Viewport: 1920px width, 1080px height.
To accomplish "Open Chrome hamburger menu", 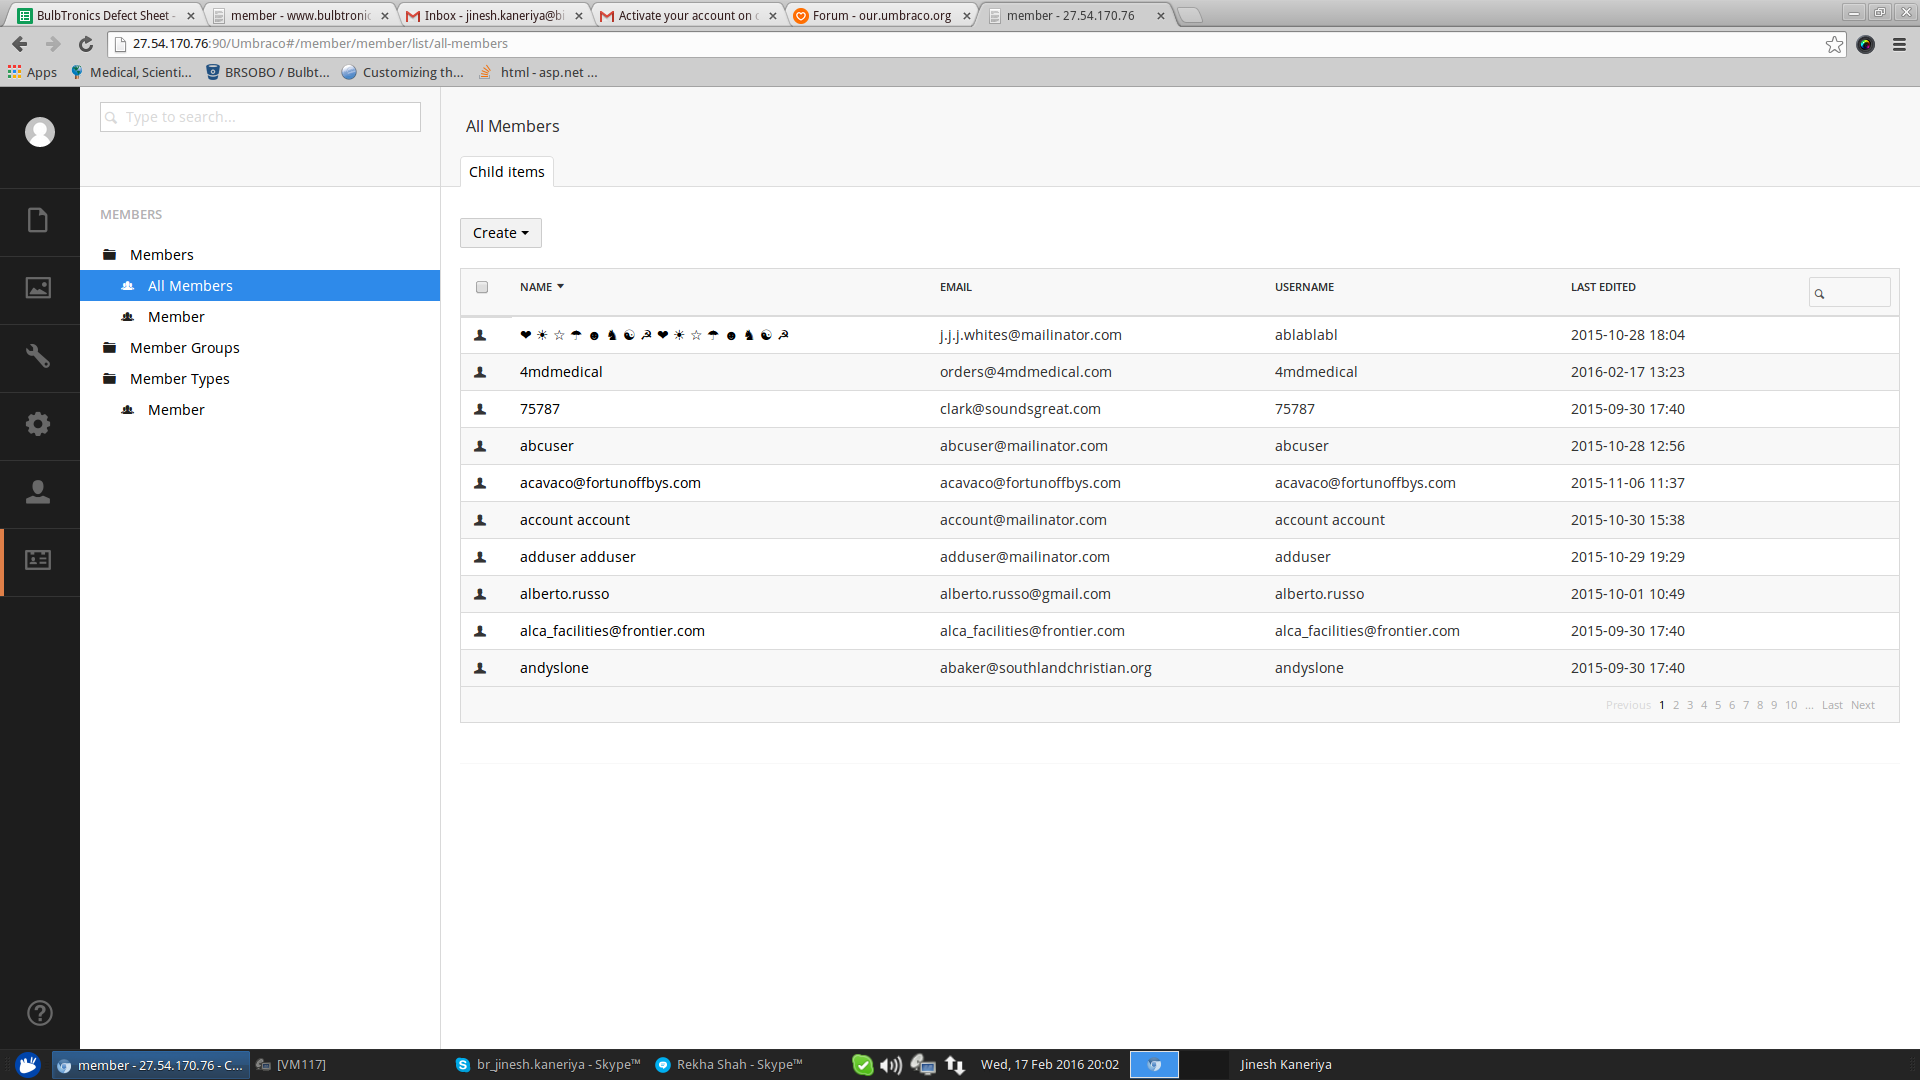I will (x=1899, y=44).
